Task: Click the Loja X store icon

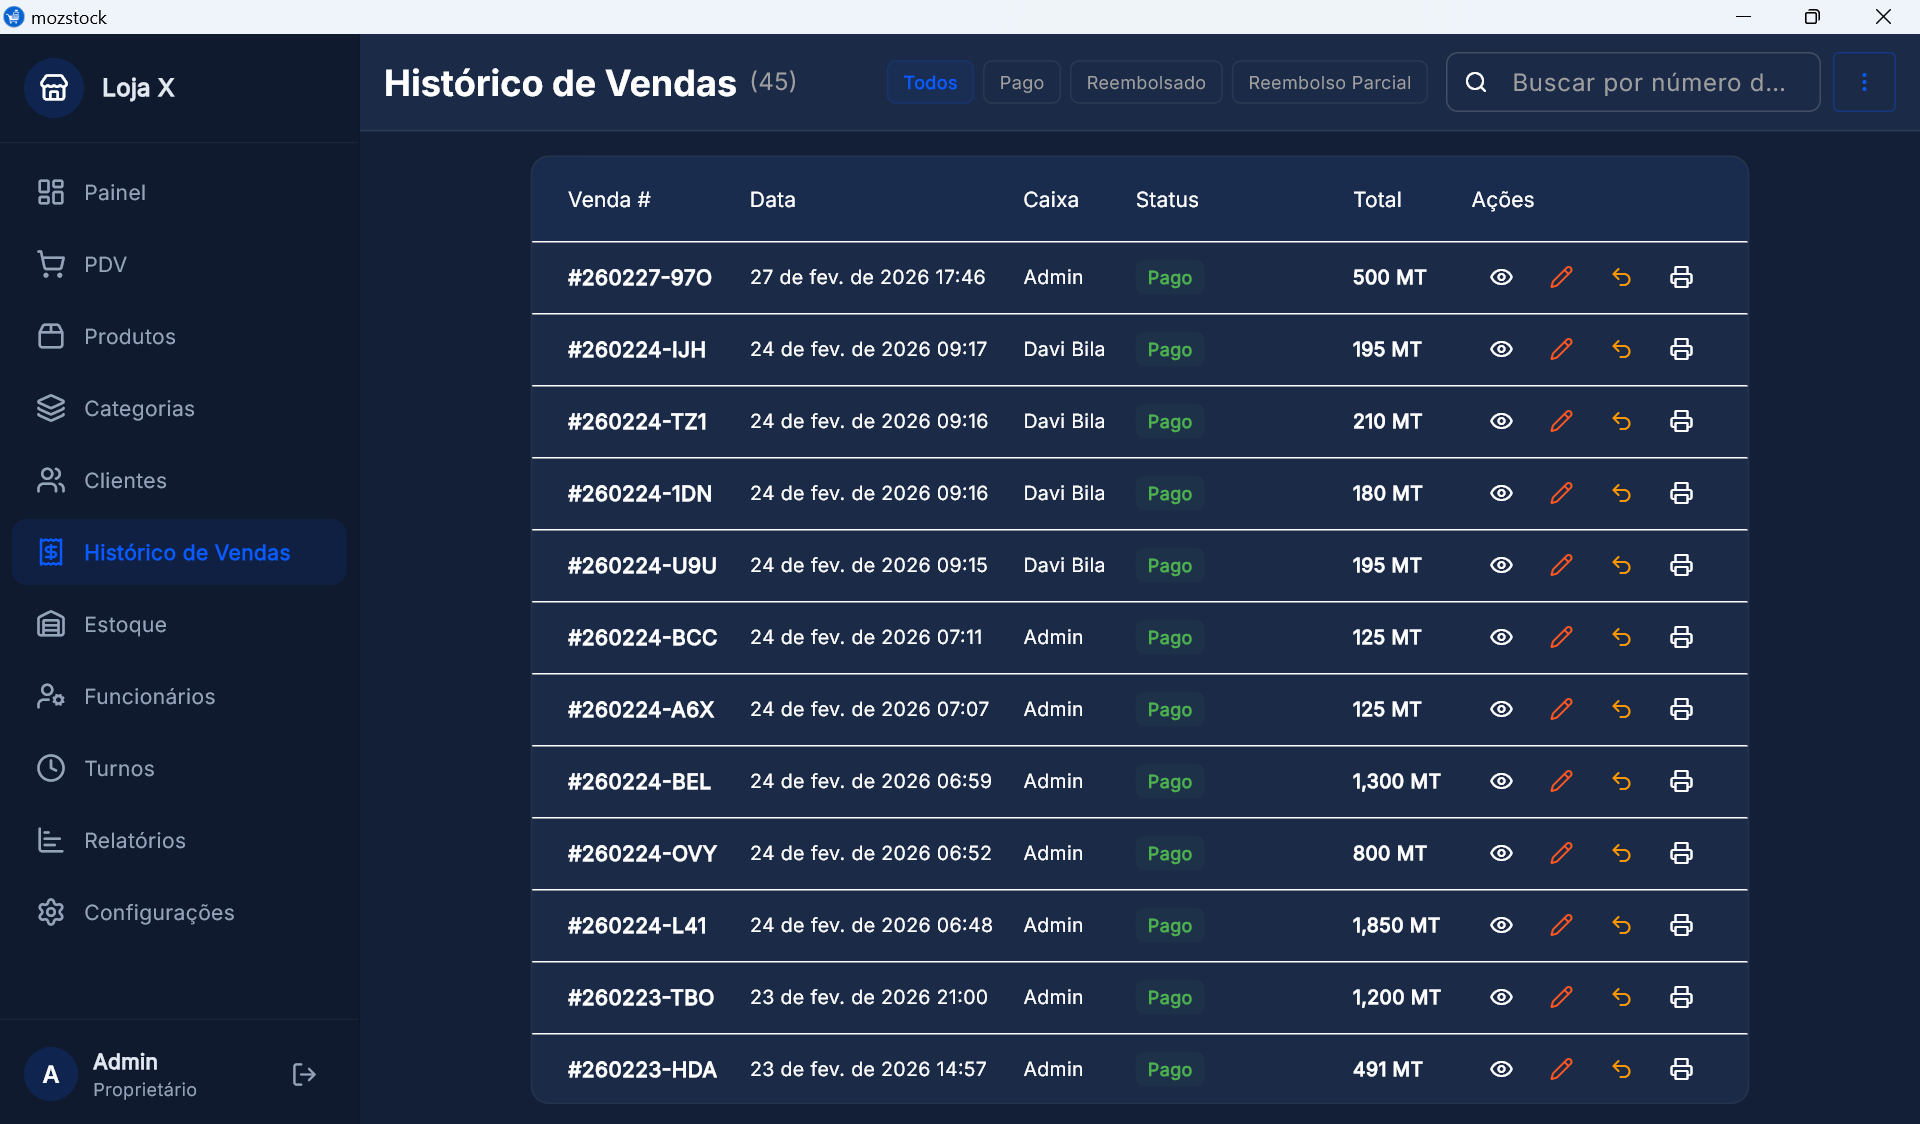Action: [53, 87]
